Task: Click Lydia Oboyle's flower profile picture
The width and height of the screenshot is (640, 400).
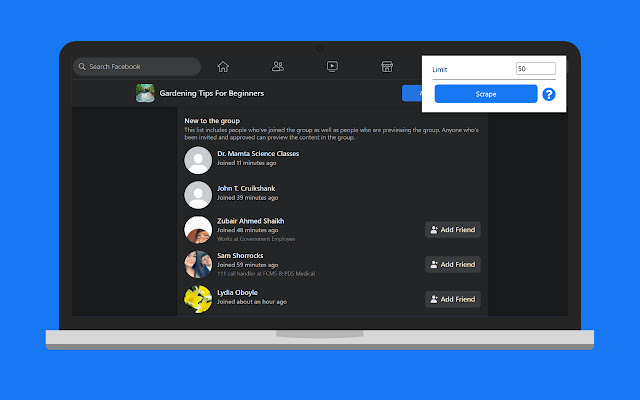Action: (198, 298)
